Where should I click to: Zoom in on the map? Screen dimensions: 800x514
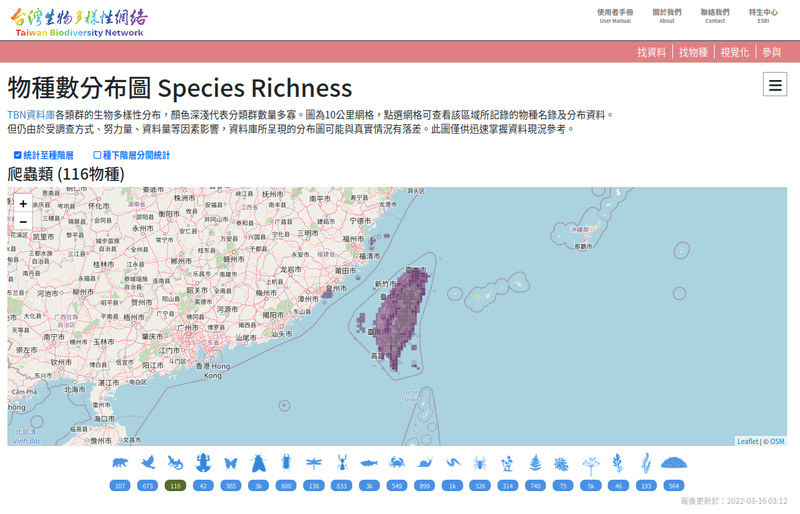pyautogui.click(x=23, y=203)
